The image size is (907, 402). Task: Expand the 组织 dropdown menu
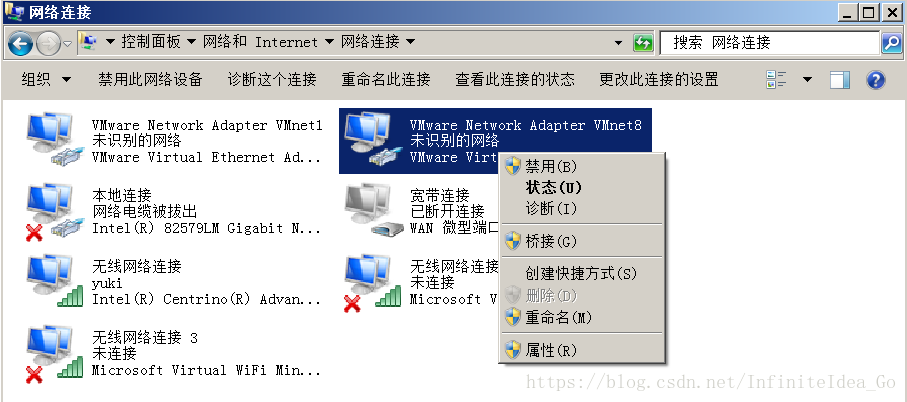pos(46,79)
